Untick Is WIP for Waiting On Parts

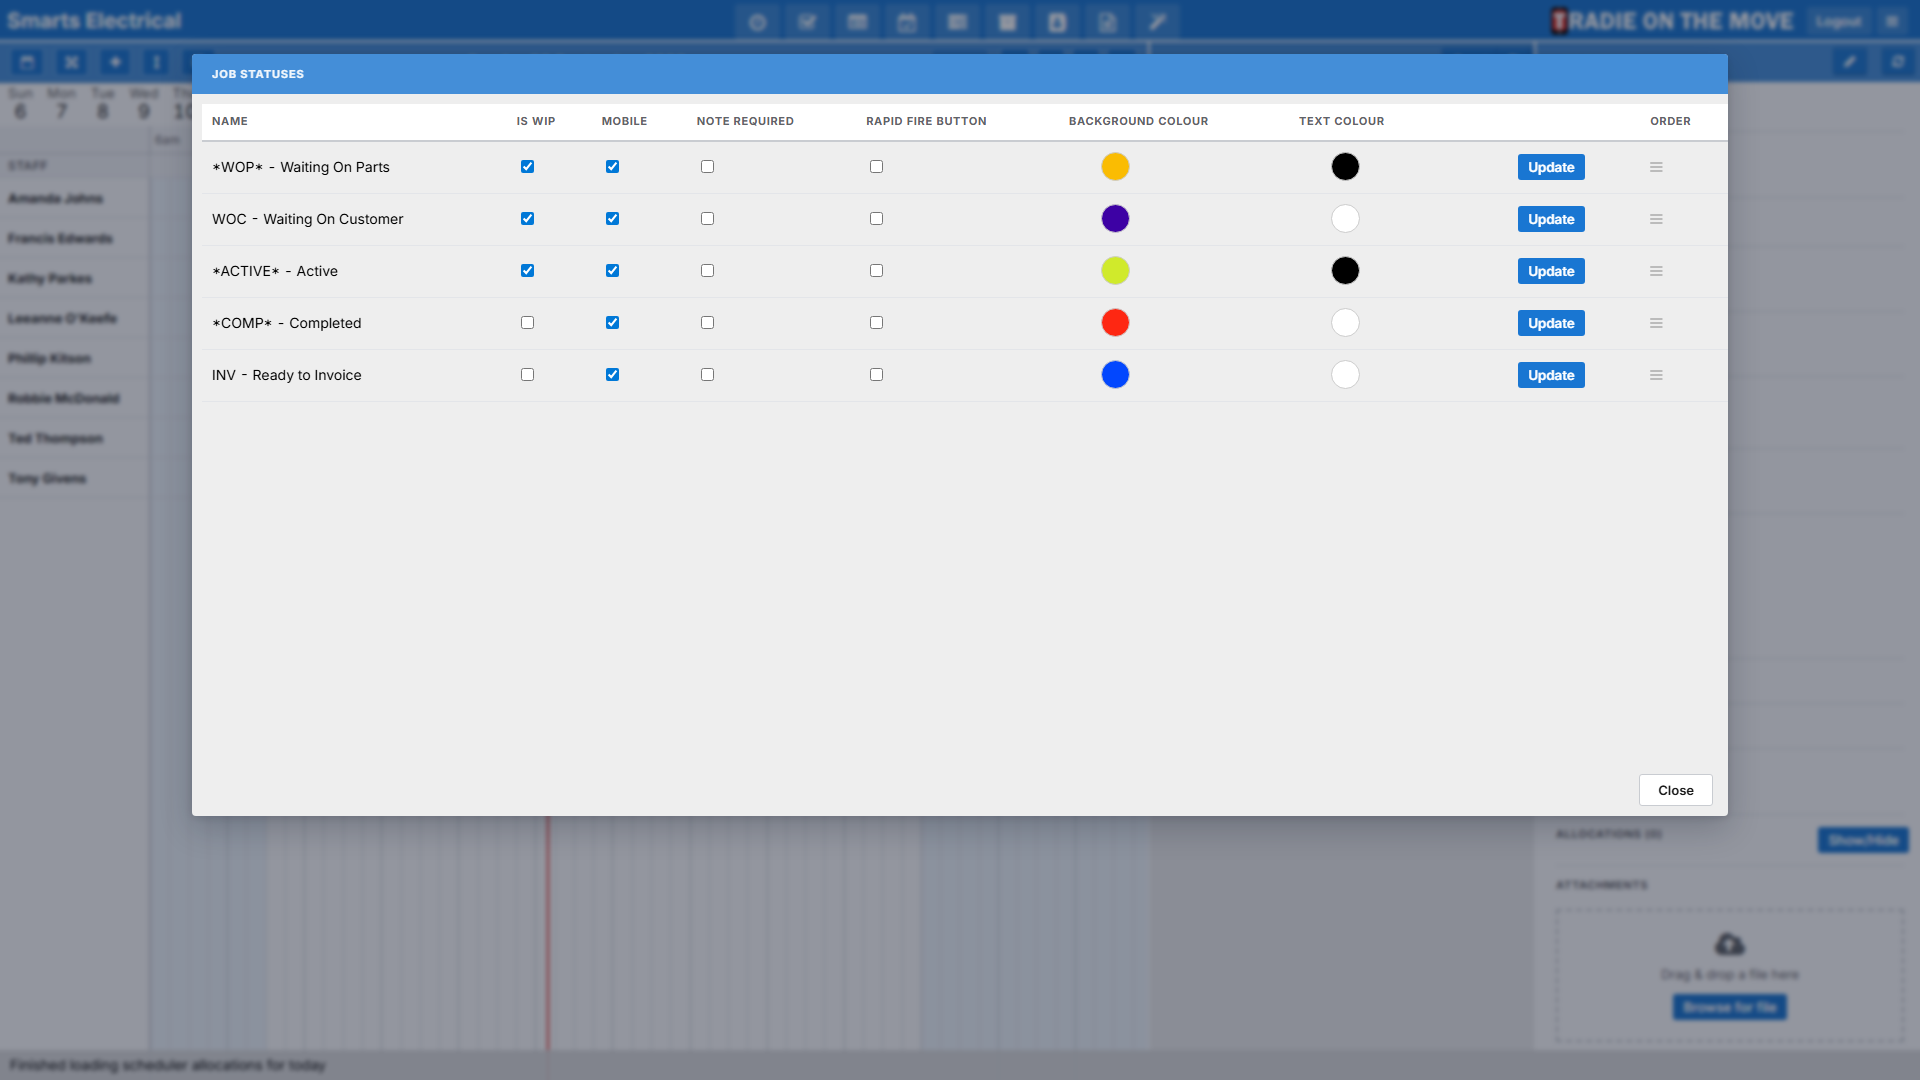[527, 167]
